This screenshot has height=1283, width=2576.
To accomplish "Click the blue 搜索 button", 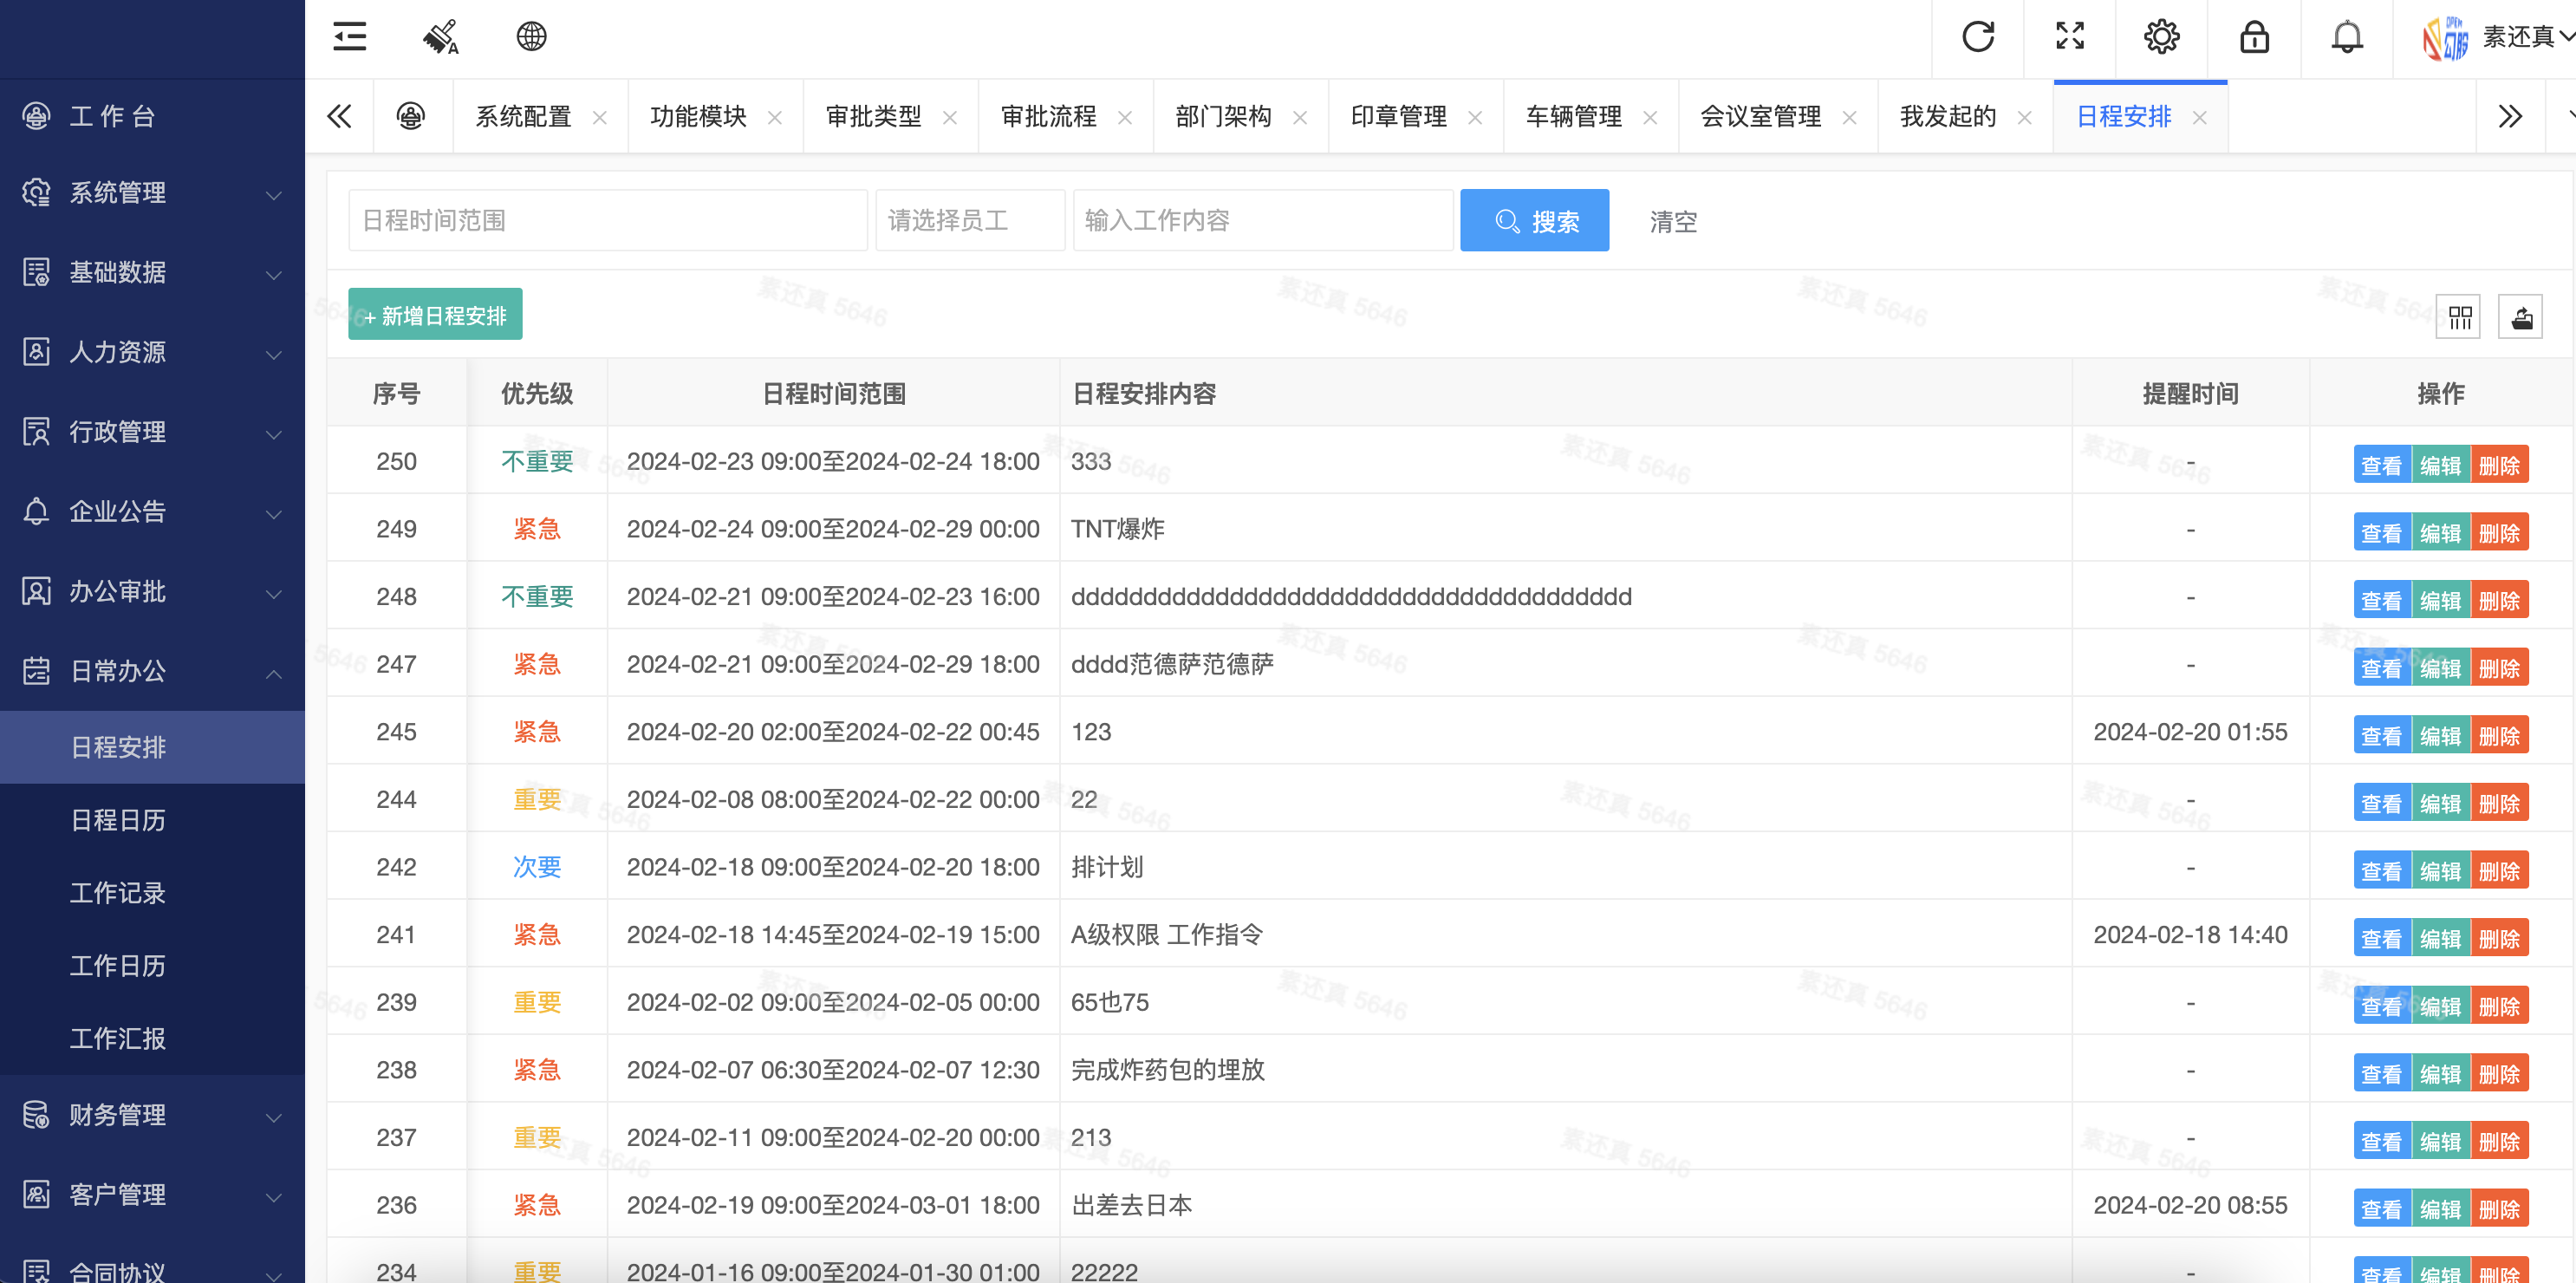I will tap(1534, 220).
